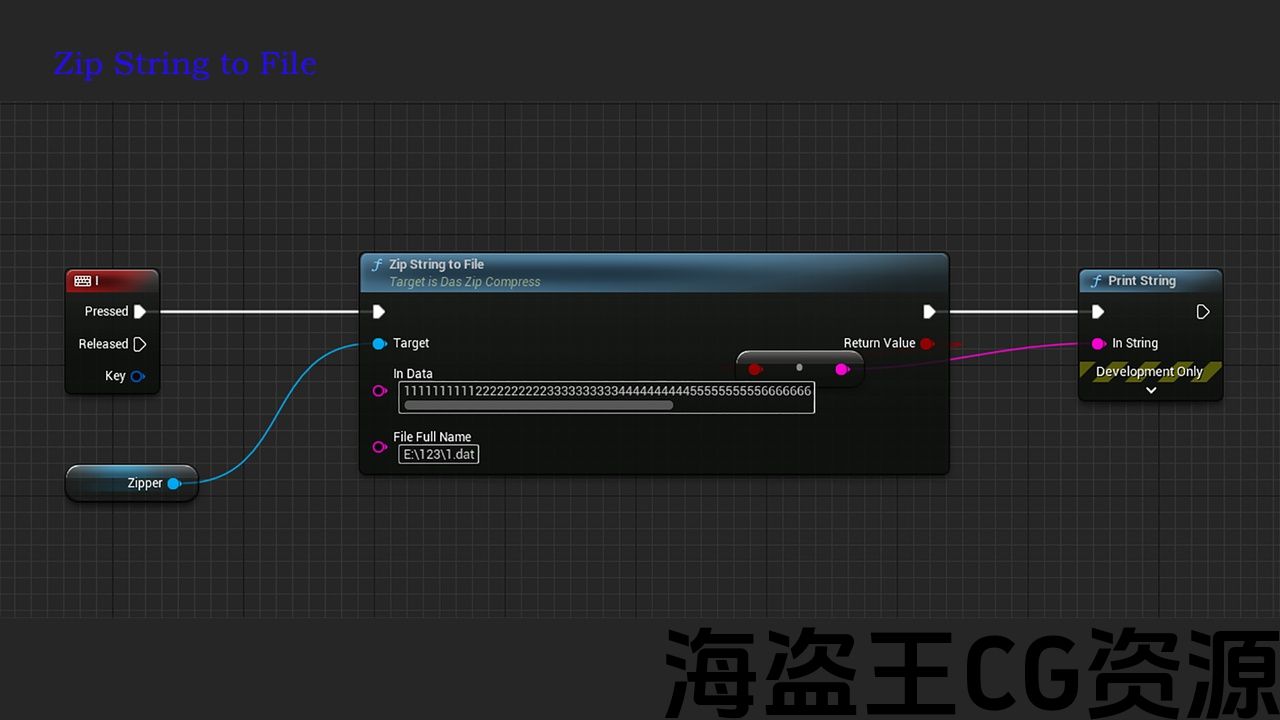The image size is (1280, 720).
Task: Click the Zipper variable's blue output pin
Action: click(174, 483)
